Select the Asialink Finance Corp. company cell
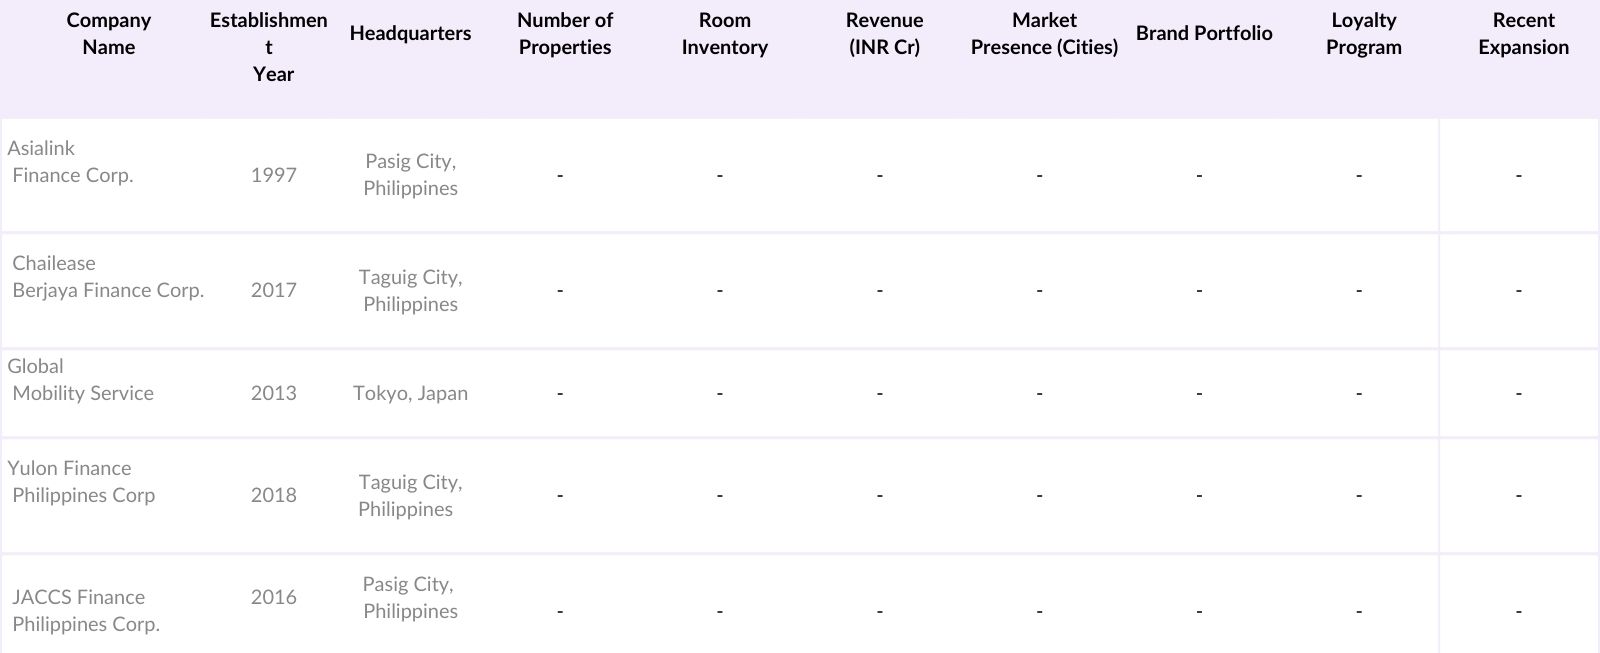Image resolution: width=1600 pixels, height=653 pixels. tap(72, 162)
